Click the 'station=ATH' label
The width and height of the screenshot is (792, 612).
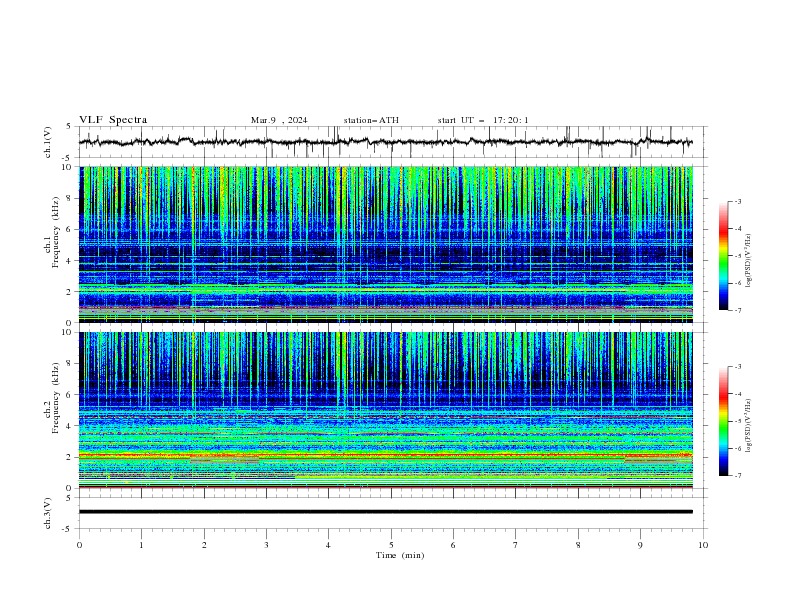click(x=371, y=120)
